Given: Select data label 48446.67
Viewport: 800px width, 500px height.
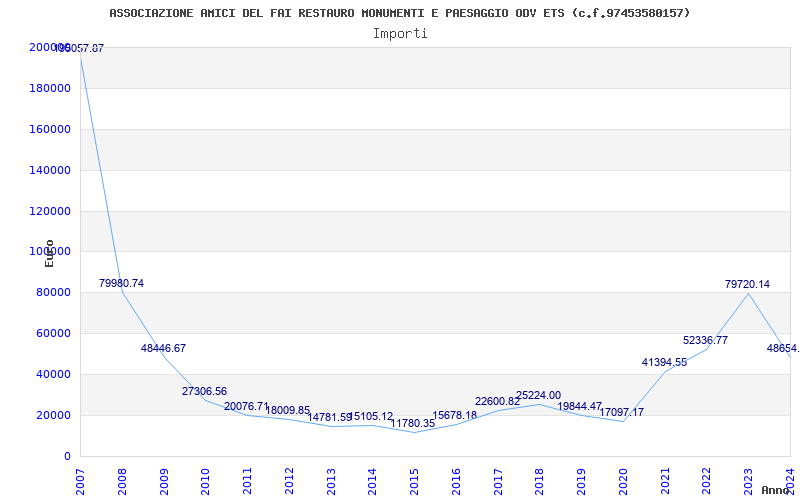Looking at the screenshot, I should click(x=163, y=348).
